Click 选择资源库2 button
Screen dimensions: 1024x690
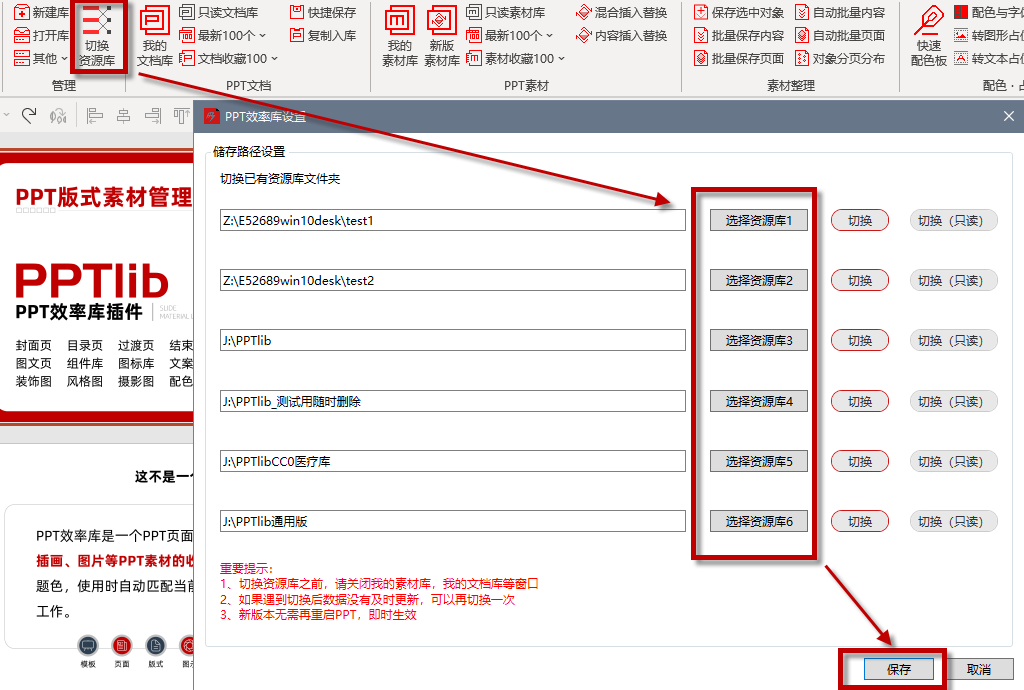(x=759, y=281)
